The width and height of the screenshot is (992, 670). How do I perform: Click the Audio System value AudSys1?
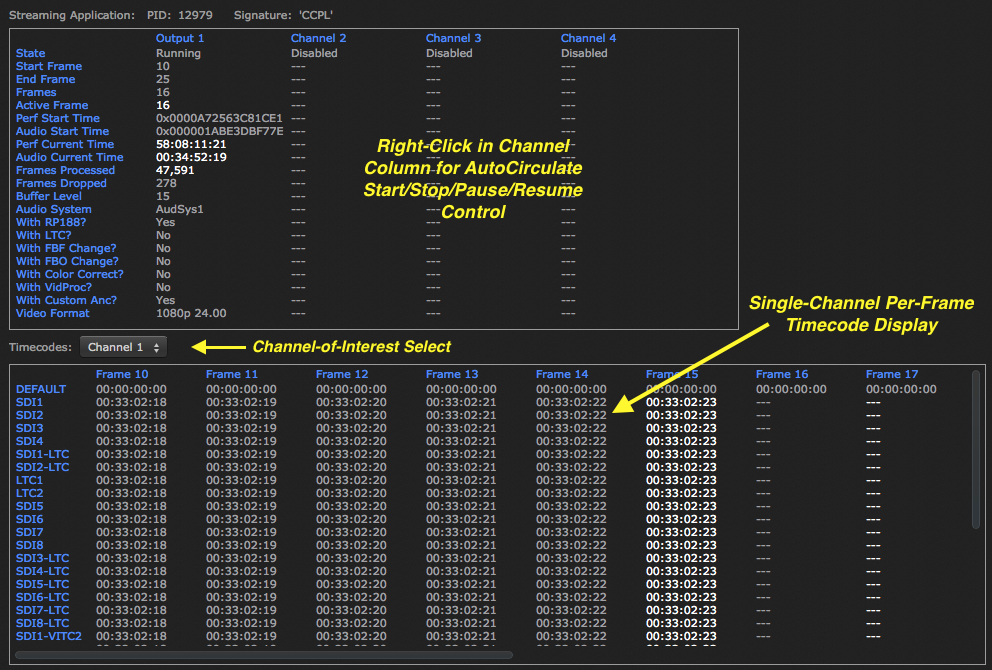pos(180,209)
